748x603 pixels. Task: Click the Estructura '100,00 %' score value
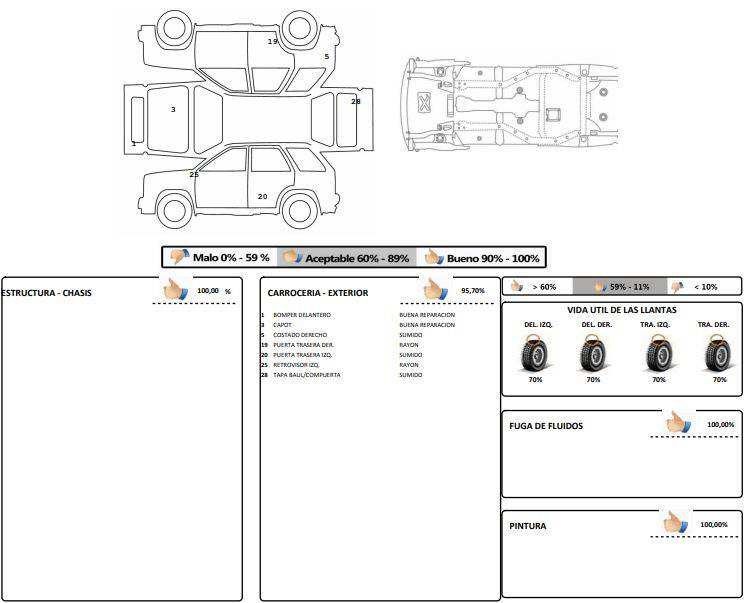click(214, 291)
